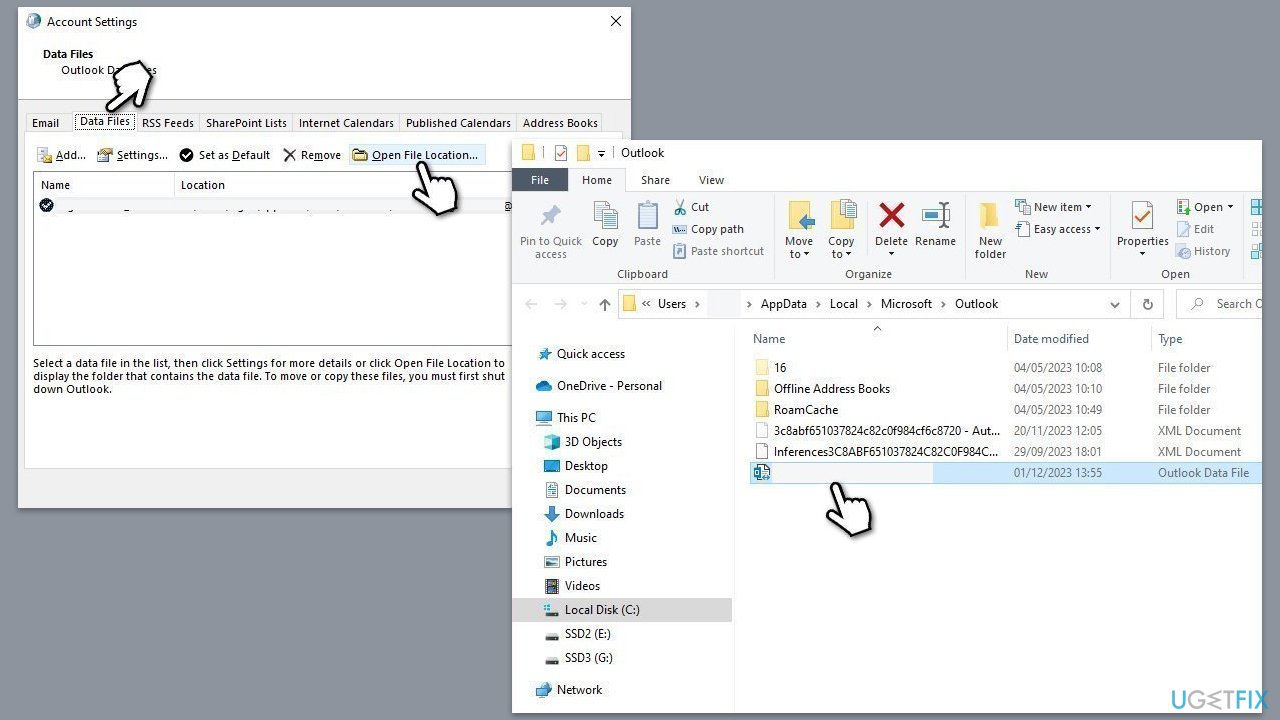The width and height of the screenshot is (1280, 720).
Task: Select SSD2 (E:) drive
Action: (x=587, y=634)
